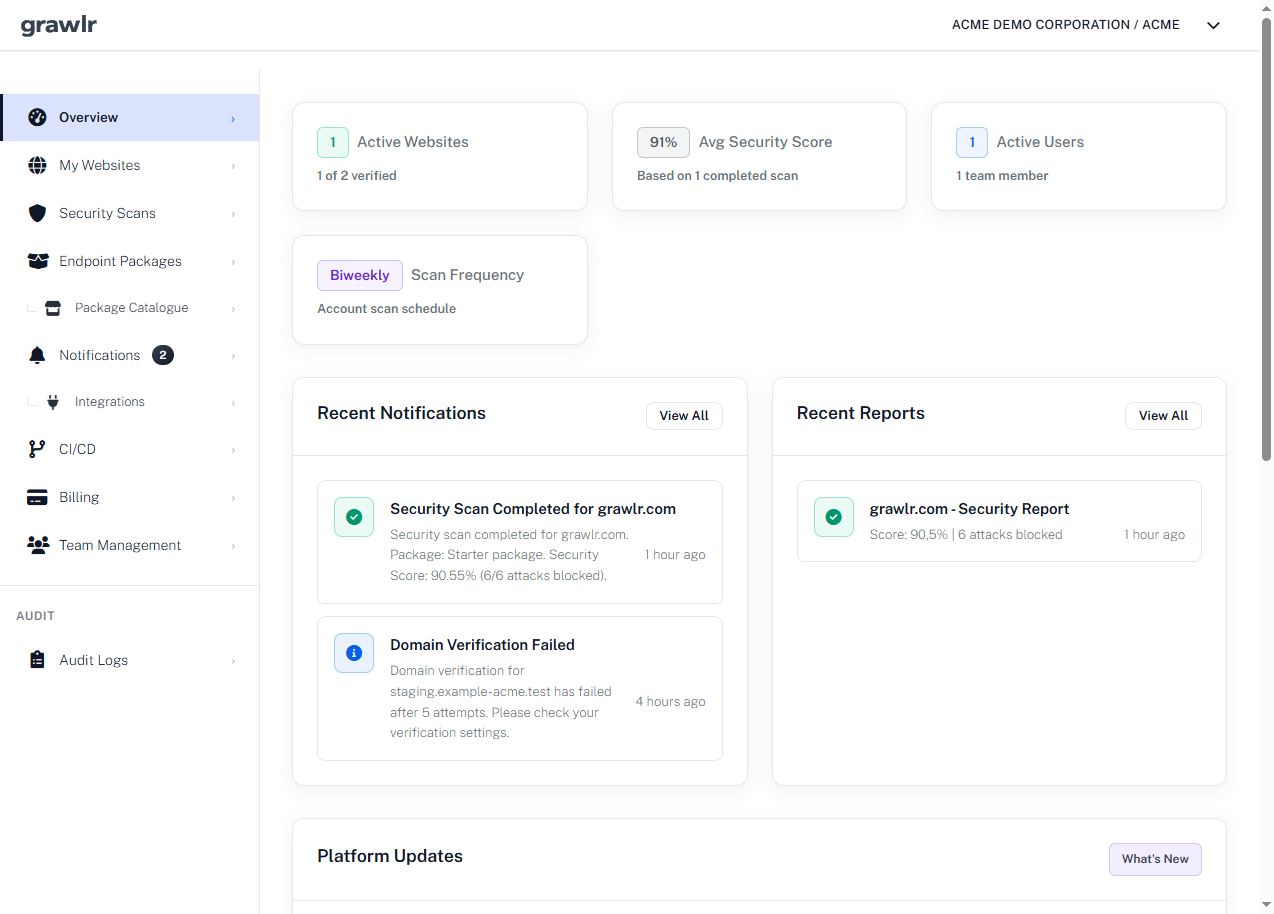Click the Notifications bell icon
1274x914 pixels.
[x=38, y=355]
